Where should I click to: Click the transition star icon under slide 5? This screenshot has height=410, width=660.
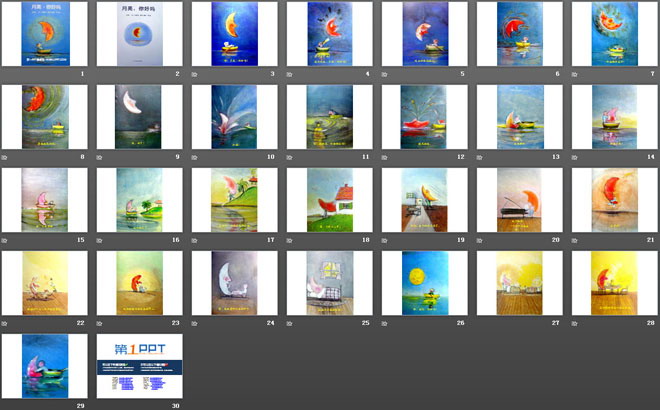pyautogui.click(x=385, y=75)
